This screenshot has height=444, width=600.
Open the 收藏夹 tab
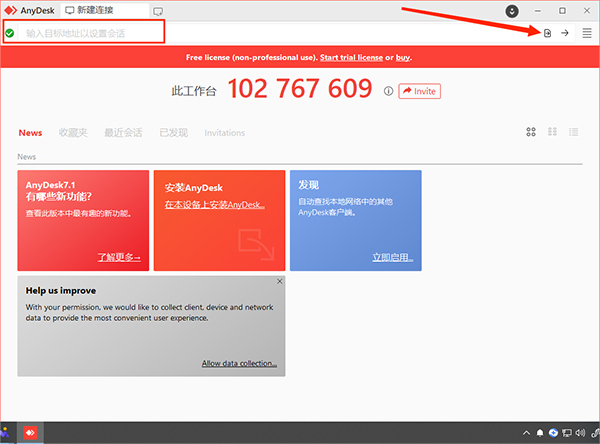[x=73, y=133]
